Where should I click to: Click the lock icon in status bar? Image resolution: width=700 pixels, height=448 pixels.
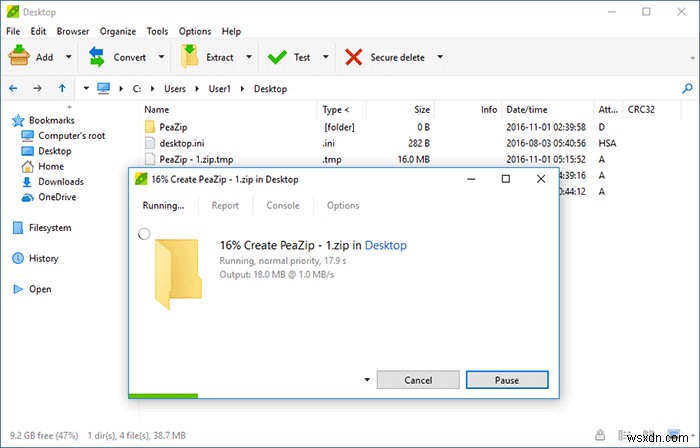tap(600, 435)
